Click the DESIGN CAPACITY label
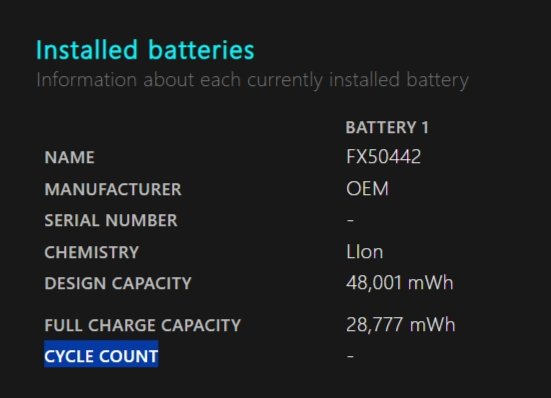The image size is (551, 398). pyautogui.click(x=118, y=283)
